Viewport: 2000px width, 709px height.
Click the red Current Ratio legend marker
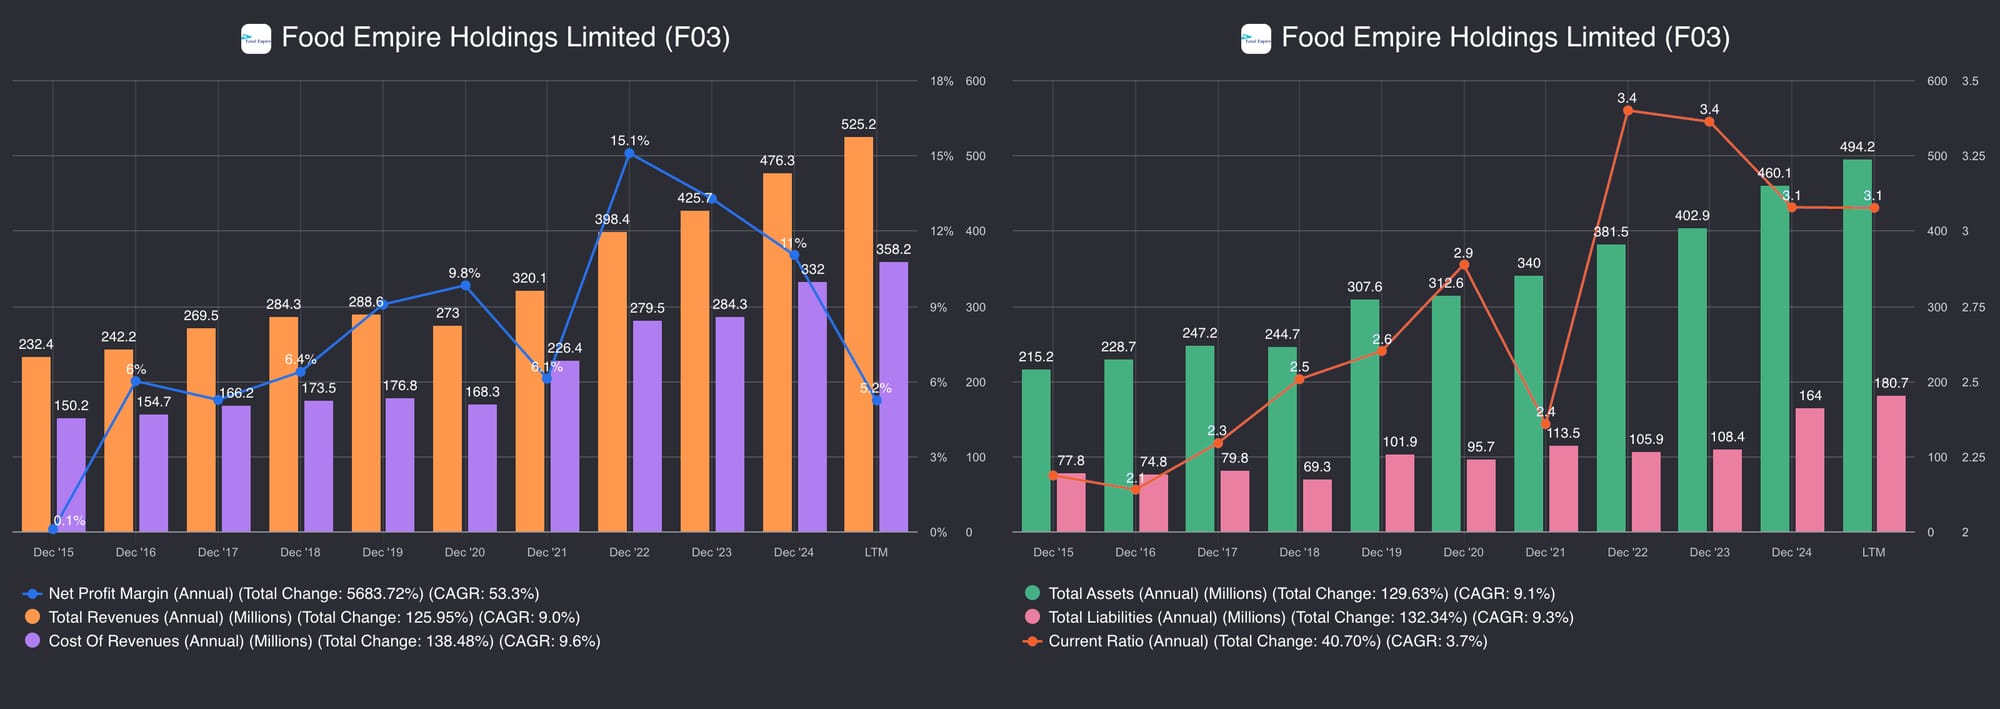(1032, 641)
